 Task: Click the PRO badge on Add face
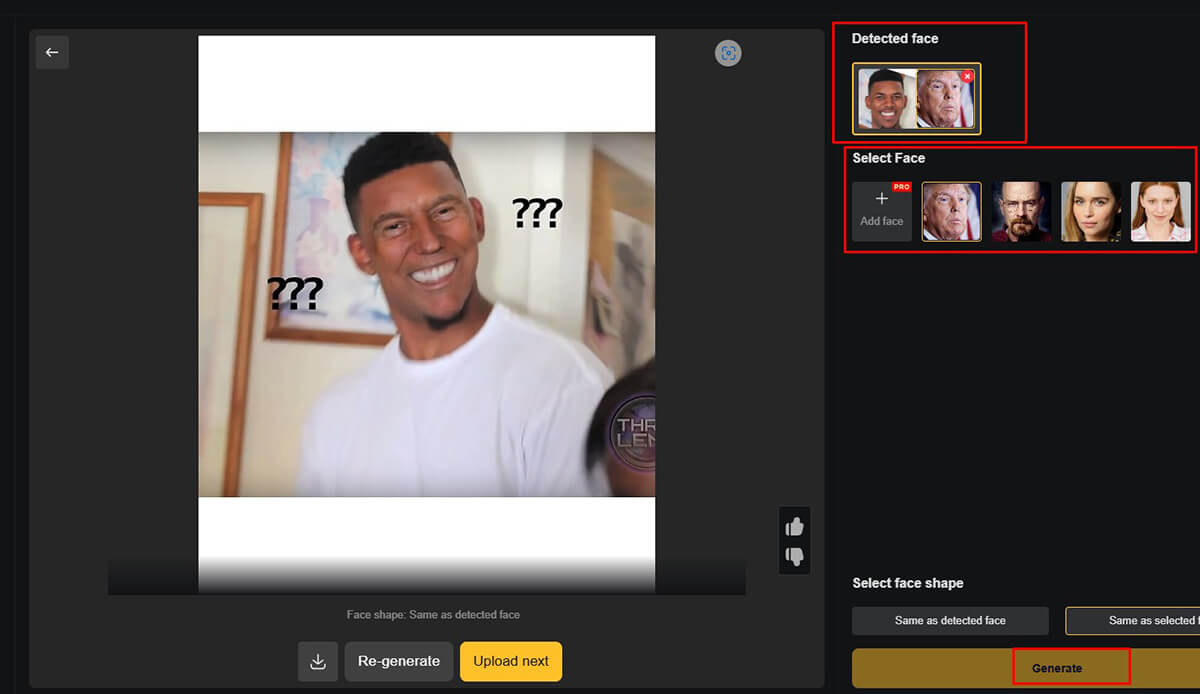click(x=901, y=185)
